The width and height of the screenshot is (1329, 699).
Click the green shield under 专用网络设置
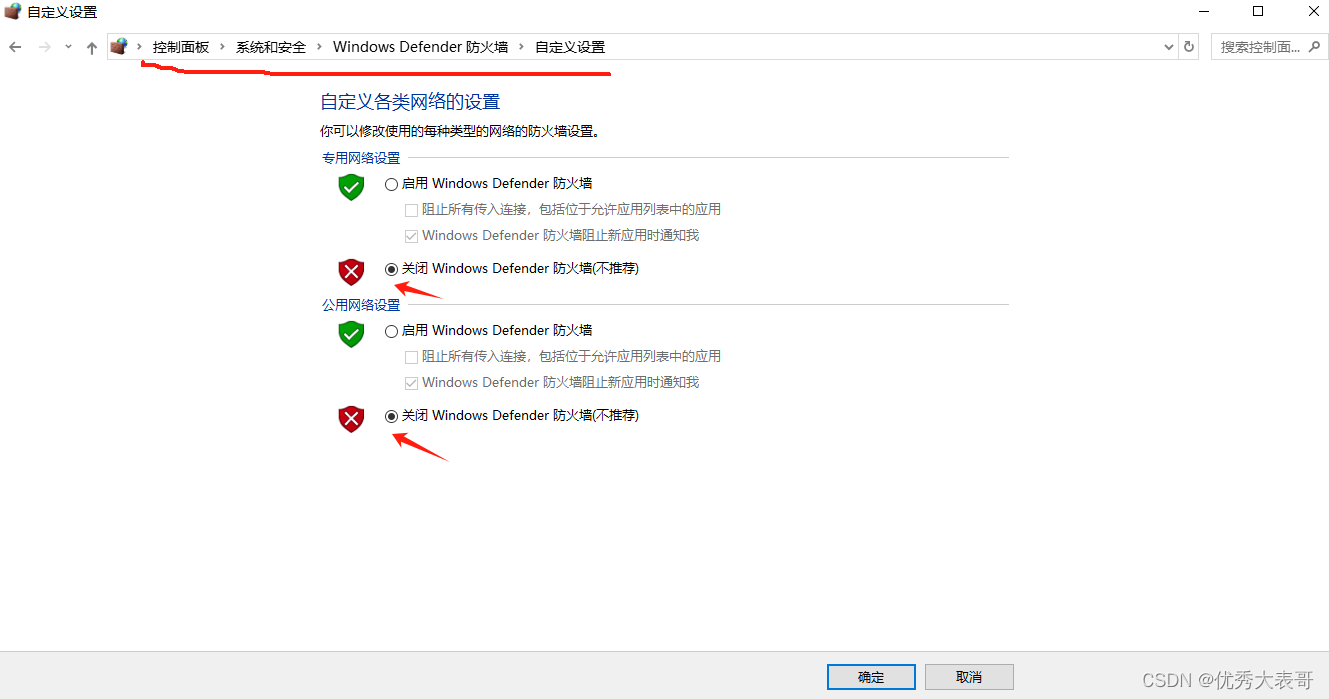point(351,187)
